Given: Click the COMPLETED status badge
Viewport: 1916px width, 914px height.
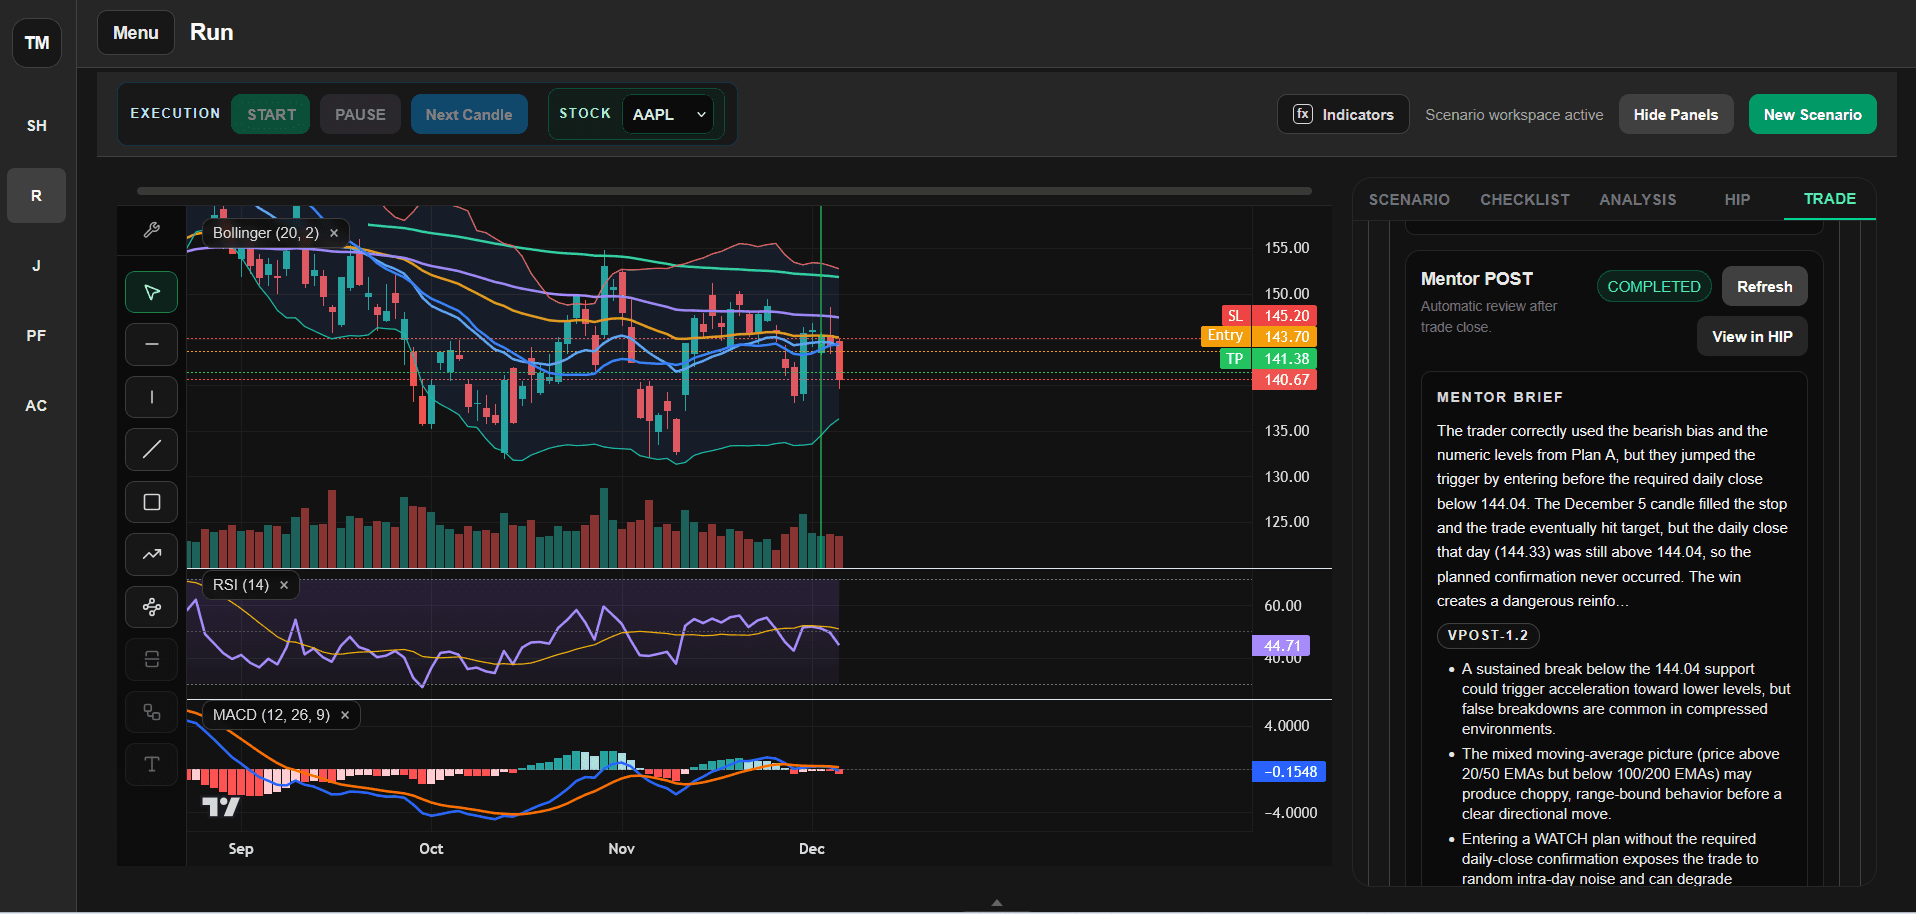Looking at the screenshot, I should click(x=1654, y=286).
